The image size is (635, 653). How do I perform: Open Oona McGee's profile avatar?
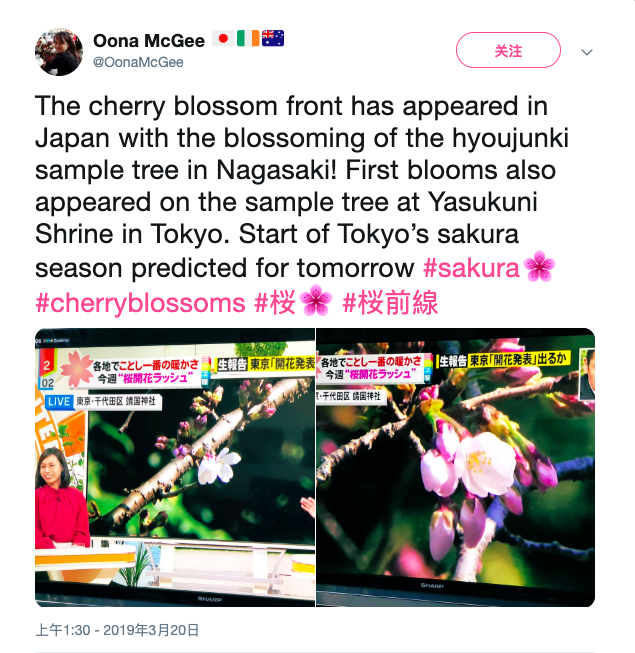[59, 52]
